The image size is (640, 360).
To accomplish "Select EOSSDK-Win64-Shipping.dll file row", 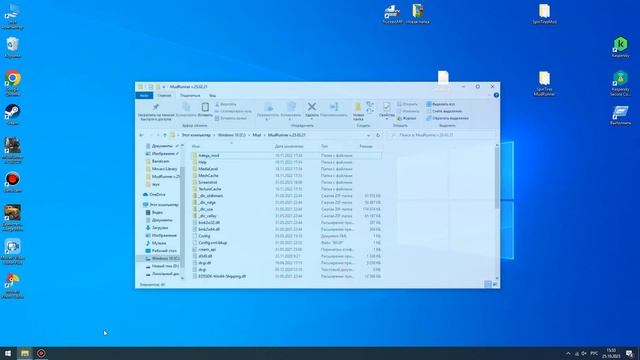I will [x=287, y=276].
